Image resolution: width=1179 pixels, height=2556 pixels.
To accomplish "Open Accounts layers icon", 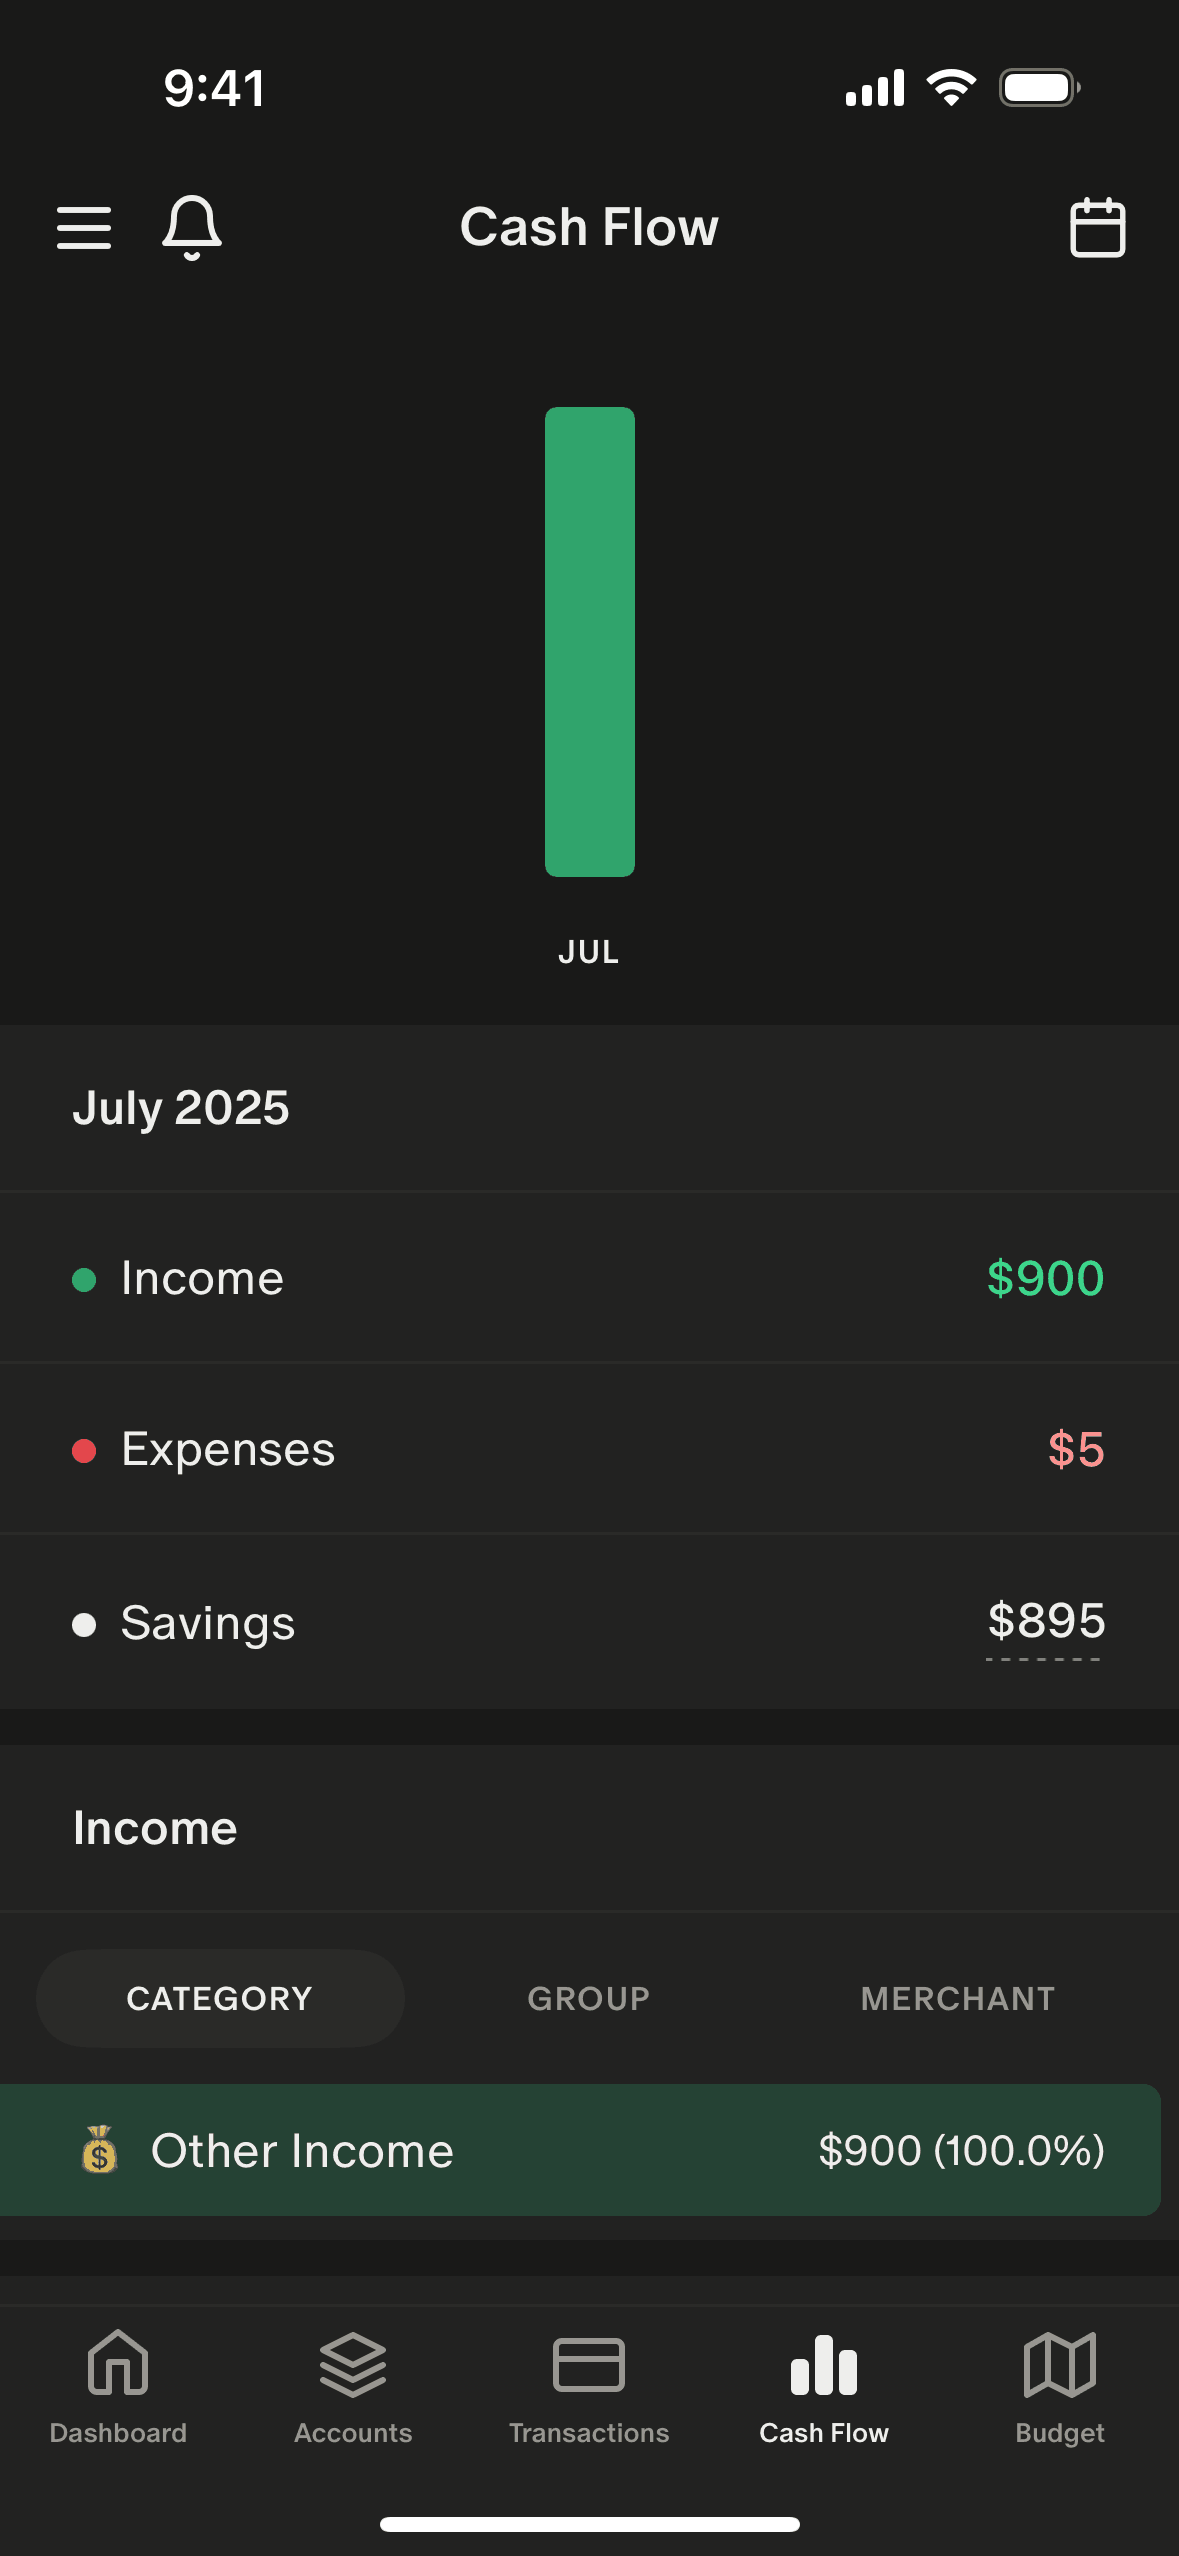I will coord(353,2364).
